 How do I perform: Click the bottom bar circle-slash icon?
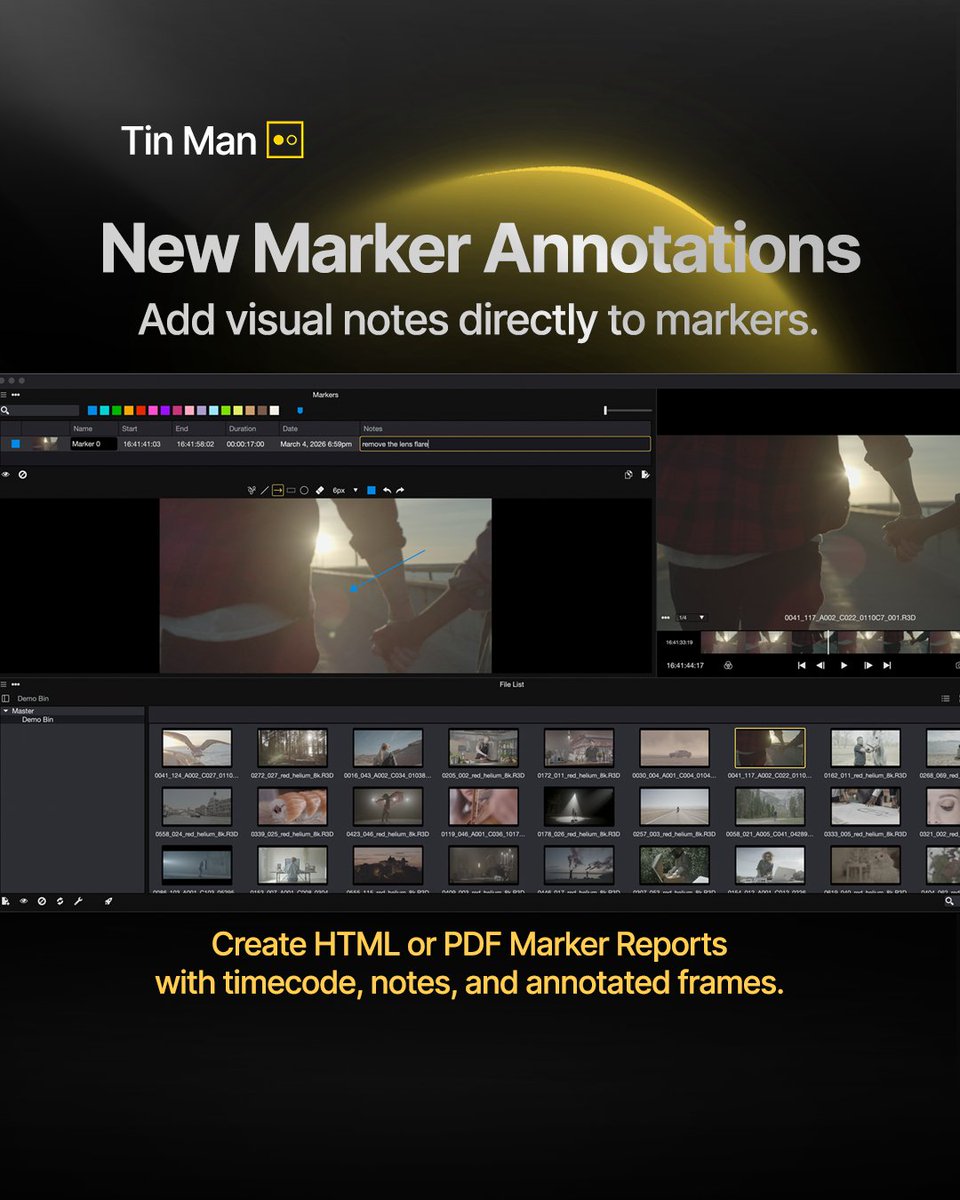point(42,901)
